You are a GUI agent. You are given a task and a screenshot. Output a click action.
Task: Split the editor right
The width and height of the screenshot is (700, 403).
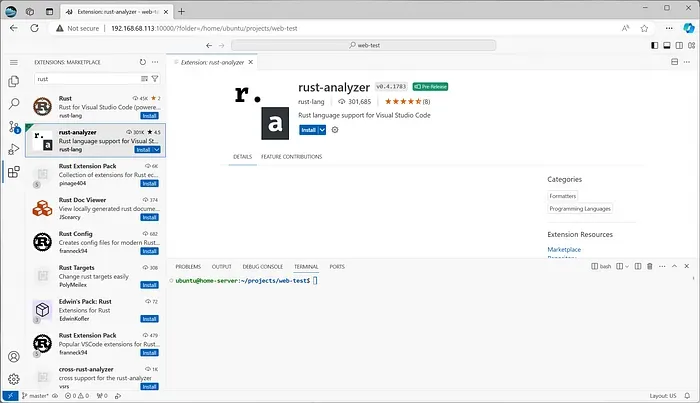point(675,62)
